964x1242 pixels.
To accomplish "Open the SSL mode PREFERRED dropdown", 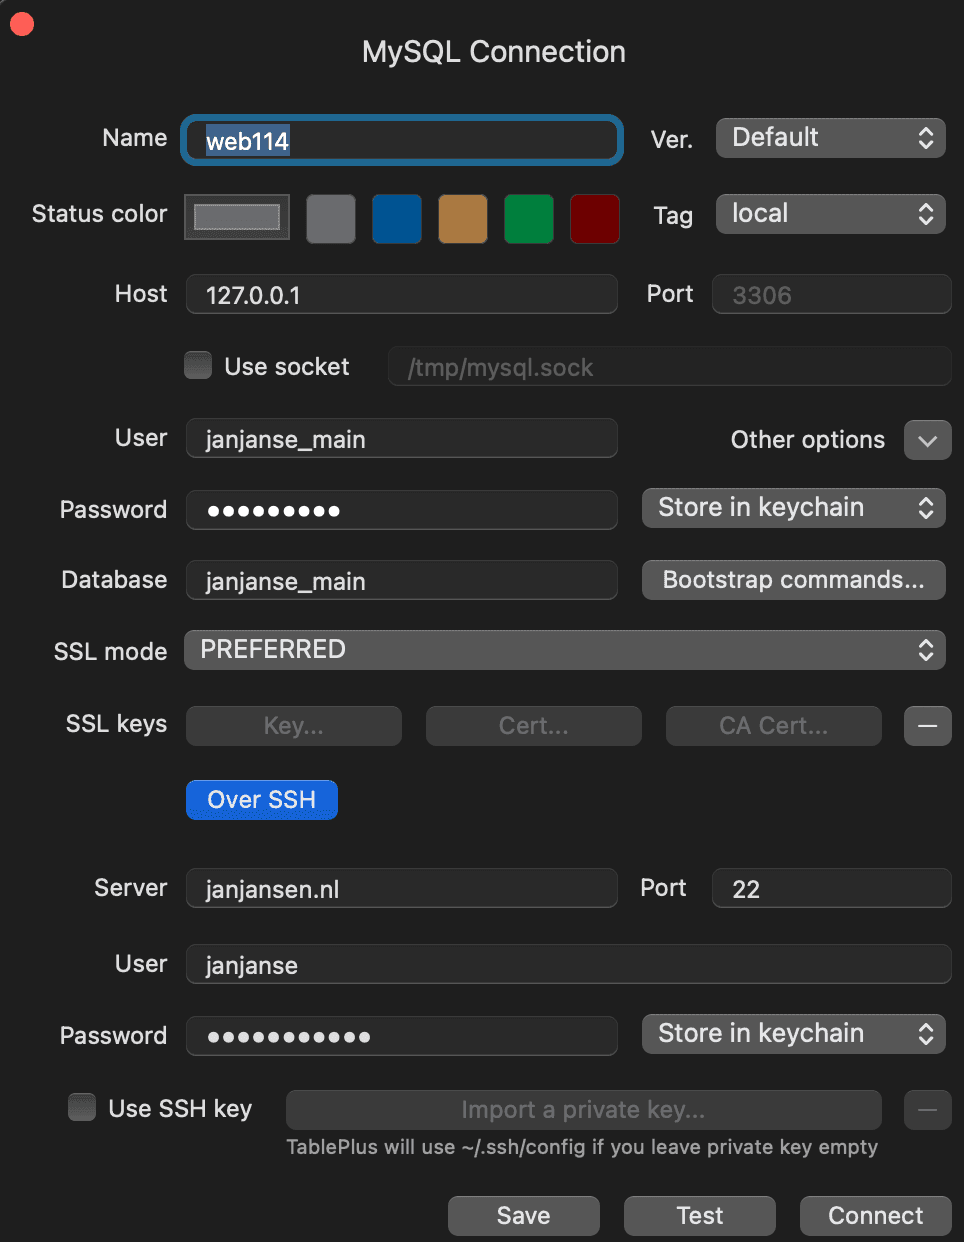I will (x=565, y=650).
